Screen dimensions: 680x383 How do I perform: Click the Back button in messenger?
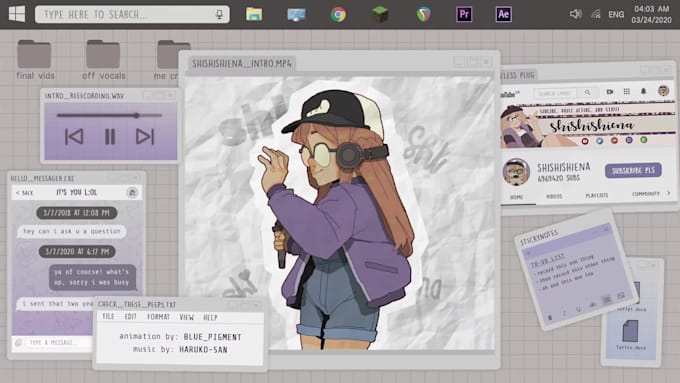coord(25,193)
